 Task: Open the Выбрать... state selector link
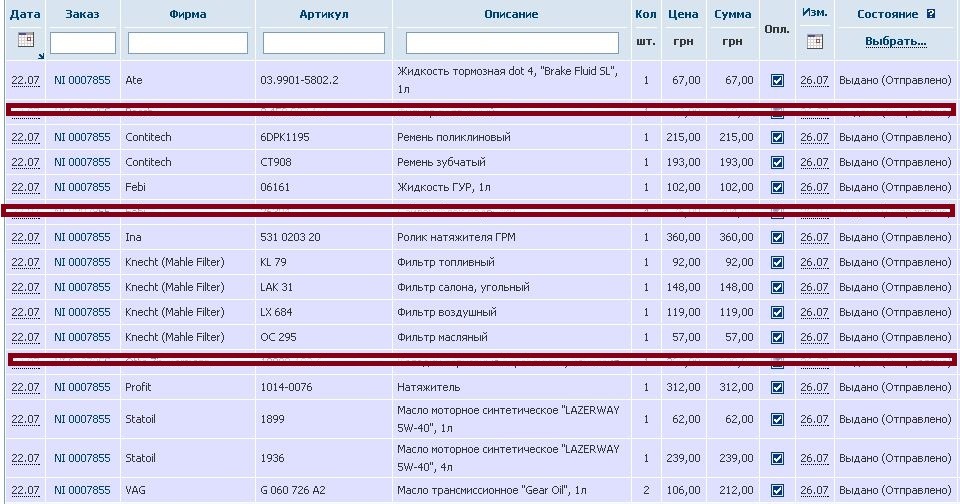pos(895,42)
